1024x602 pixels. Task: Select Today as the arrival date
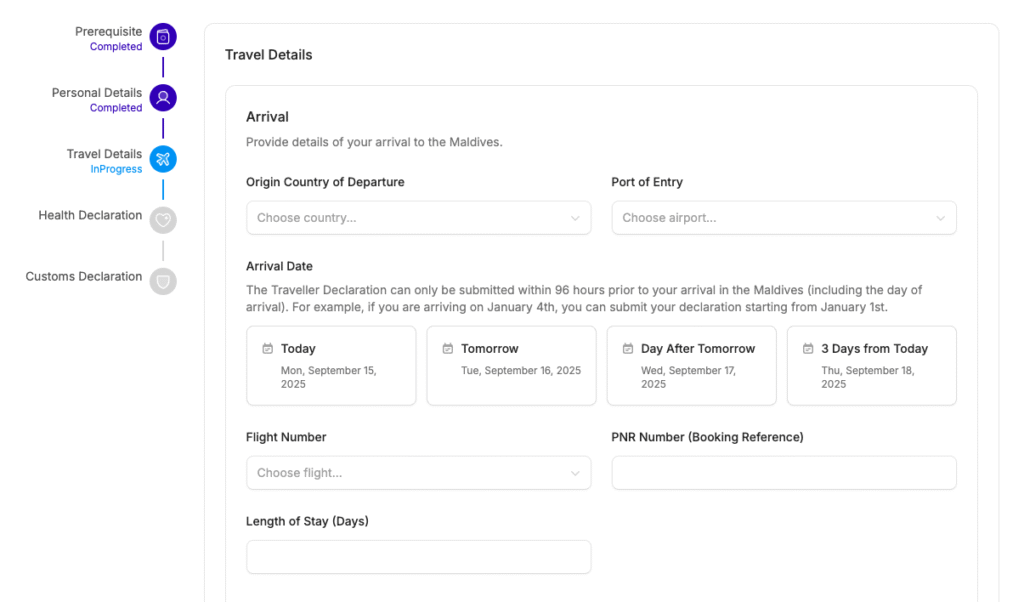[331, 365]
